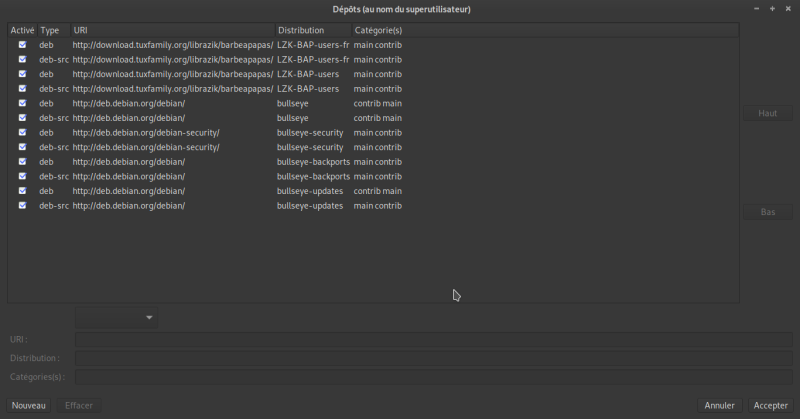Toggle the deb-src bullseye-updates repository checkbox
Image resolution: width=800 pixels, height=419 pixels.
point(22,205)
